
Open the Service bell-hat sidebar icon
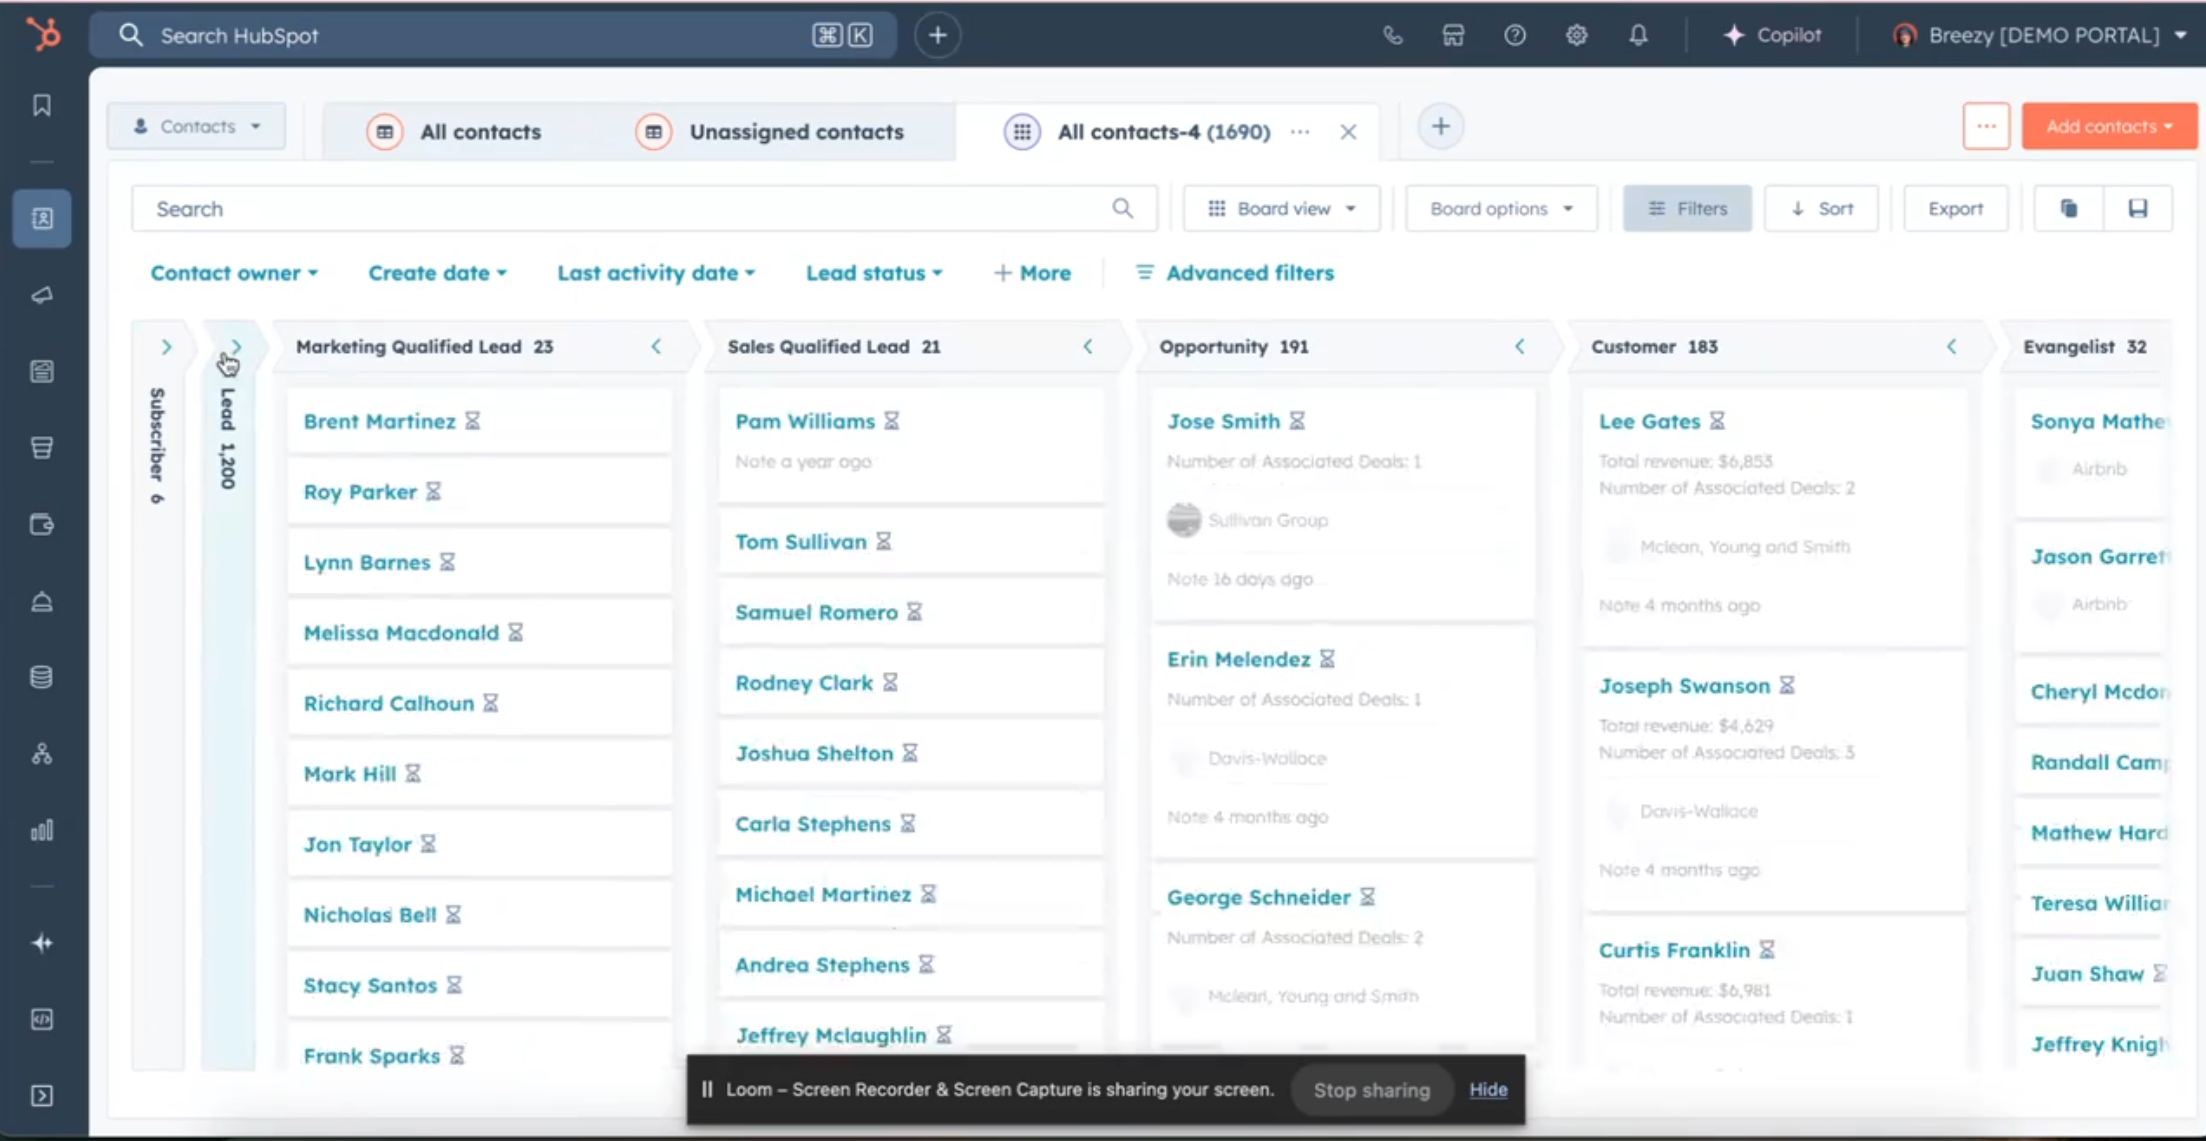coord(42,601)
